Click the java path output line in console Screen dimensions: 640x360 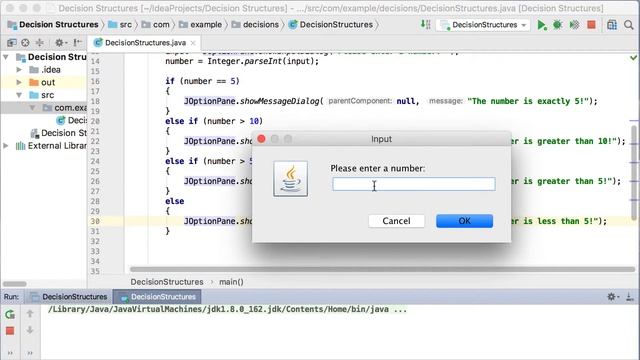click(227, 309)
